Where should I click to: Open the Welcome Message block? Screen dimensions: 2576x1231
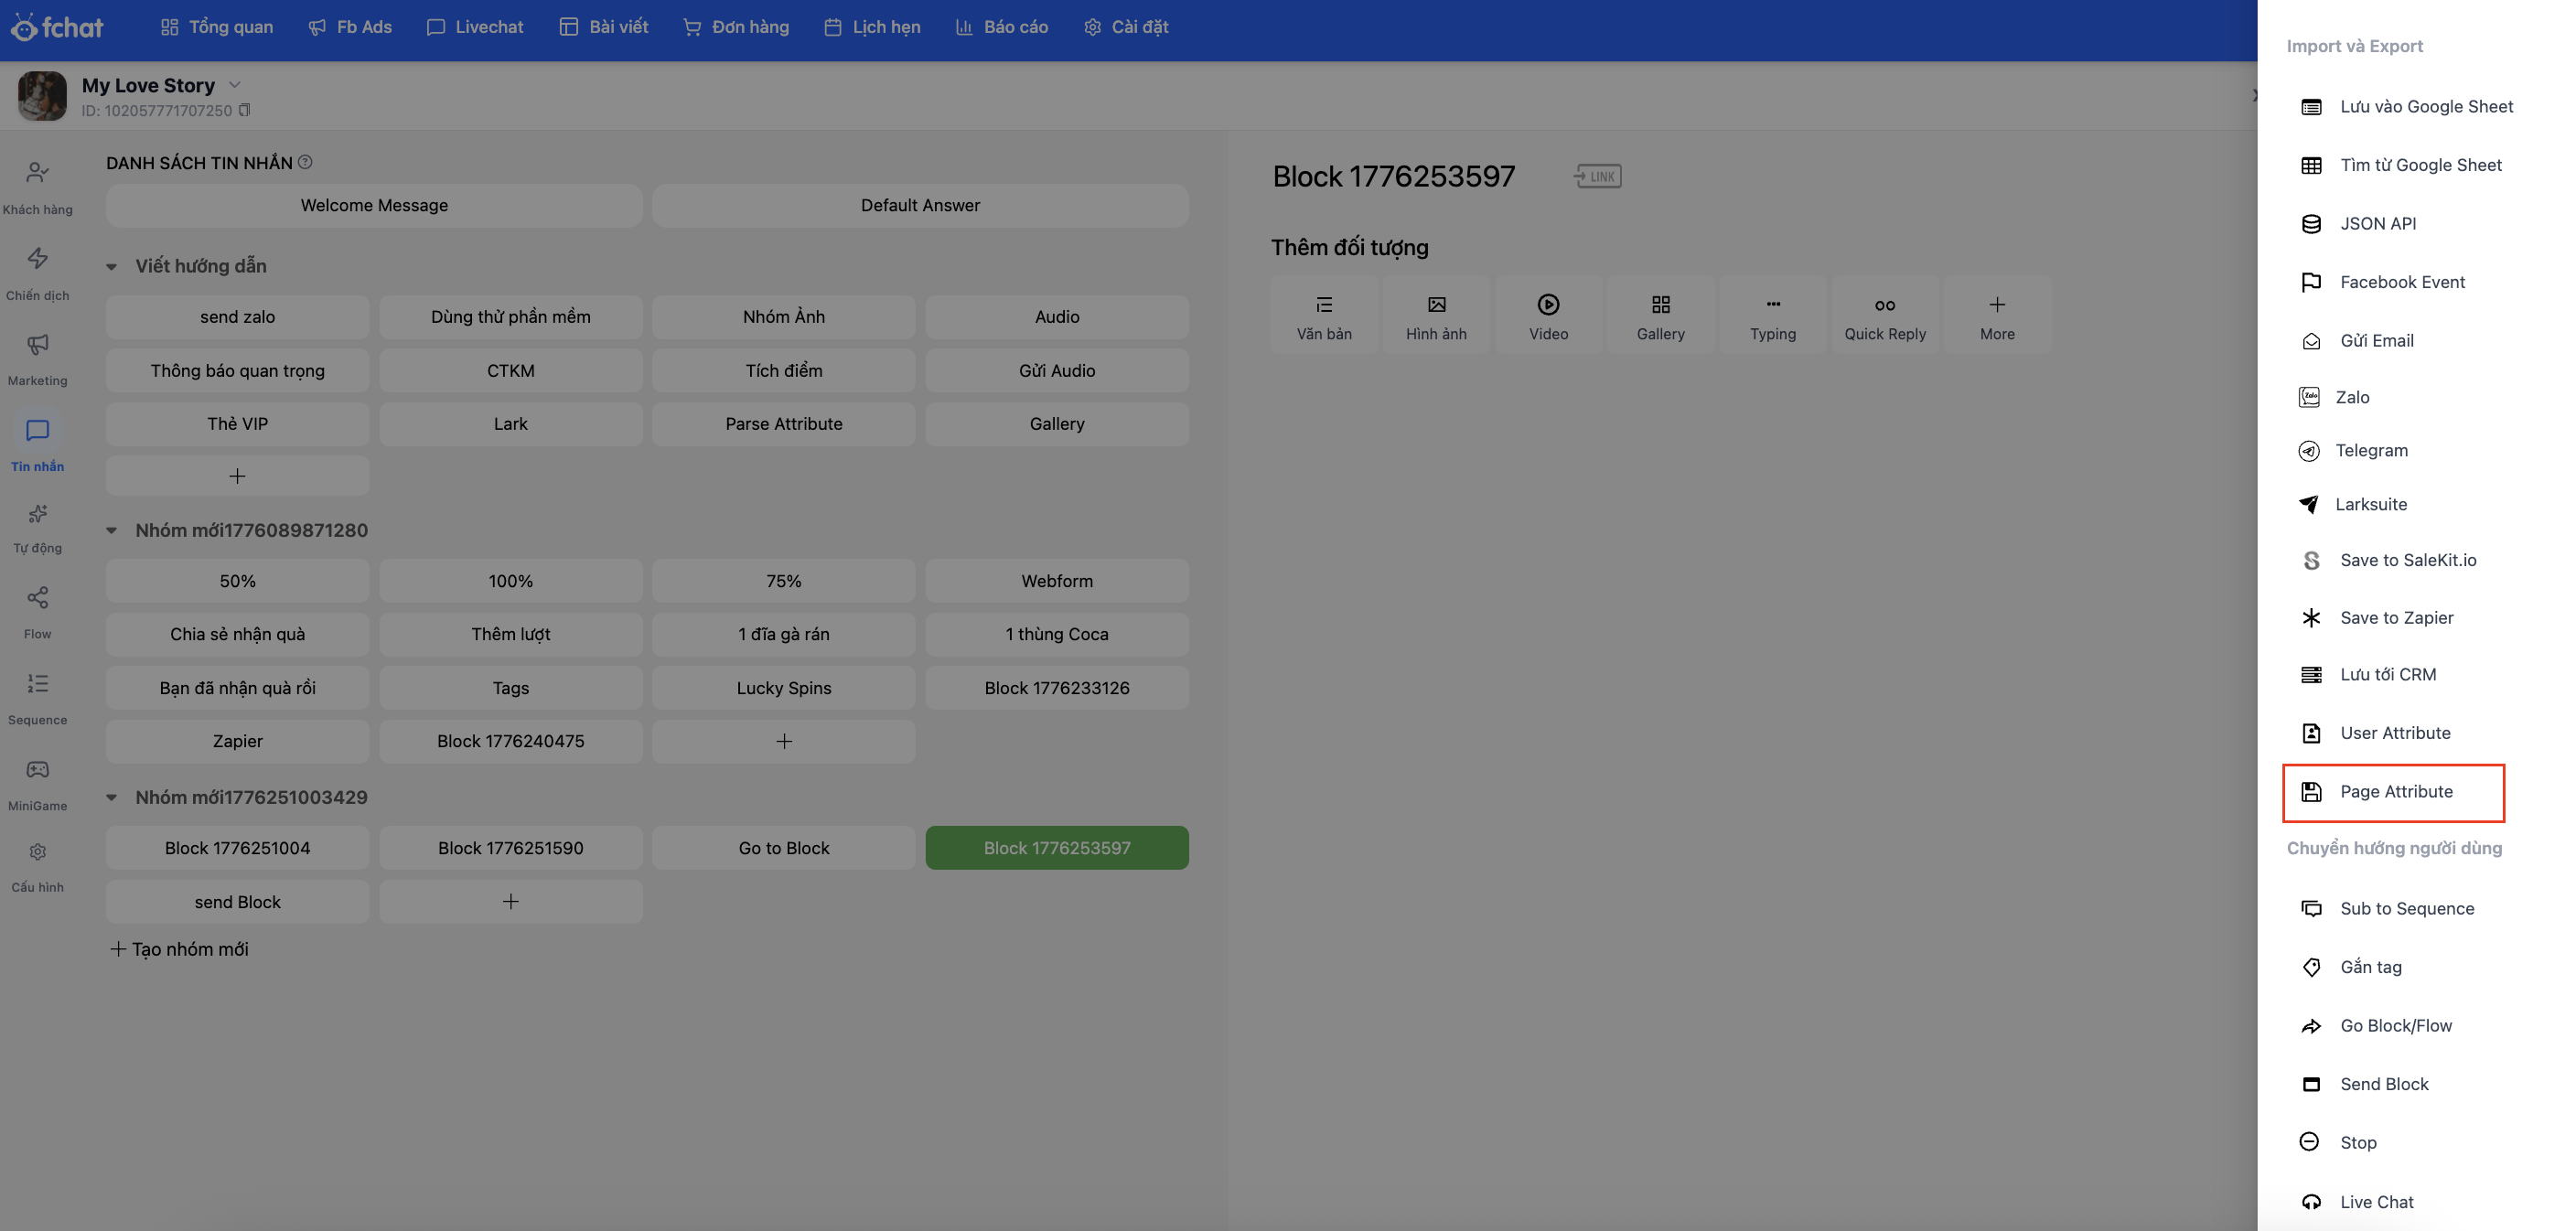click(x=374, y=206)
